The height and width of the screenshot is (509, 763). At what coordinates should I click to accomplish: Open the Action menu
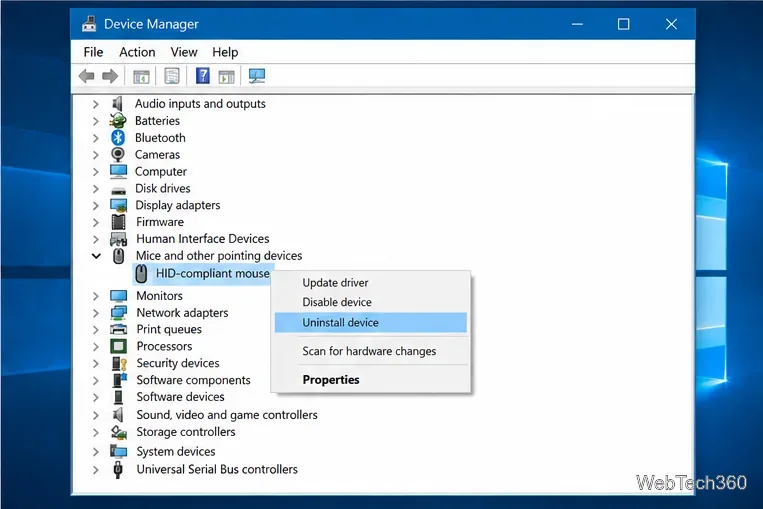pyautogui.click(x=137, y=52)
